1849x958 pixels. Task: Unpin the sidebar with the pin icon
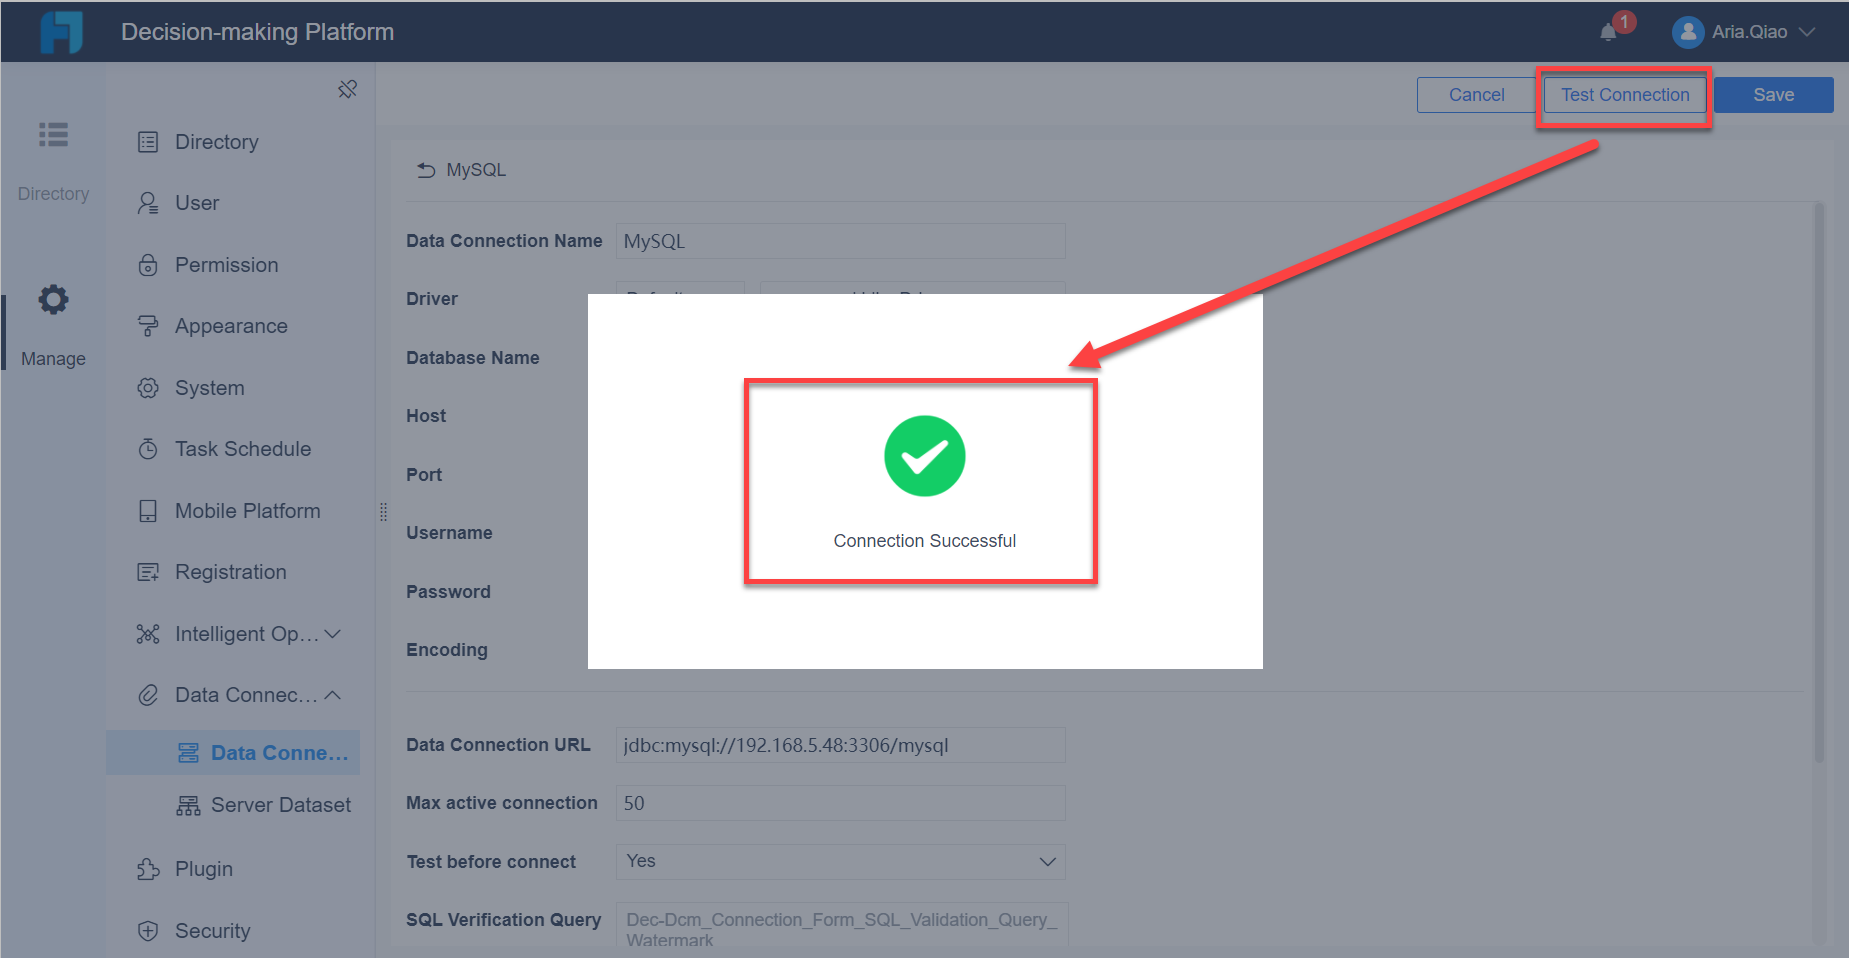[x=347, y=90]
